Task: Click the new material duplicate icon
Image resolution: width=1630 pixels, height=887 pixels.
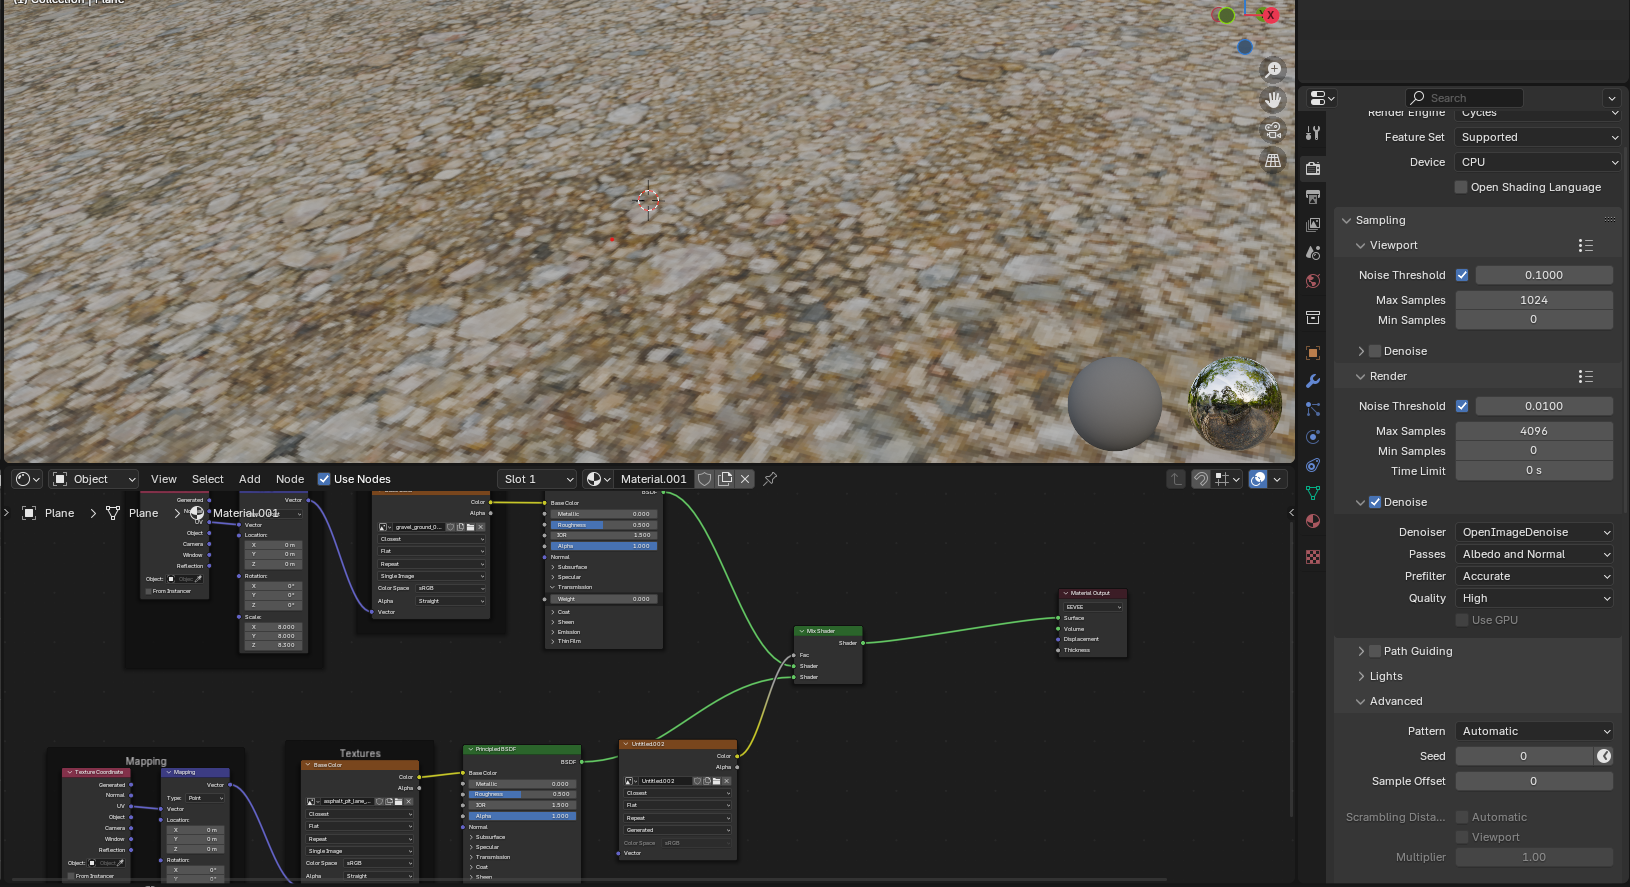Action: 725,479
